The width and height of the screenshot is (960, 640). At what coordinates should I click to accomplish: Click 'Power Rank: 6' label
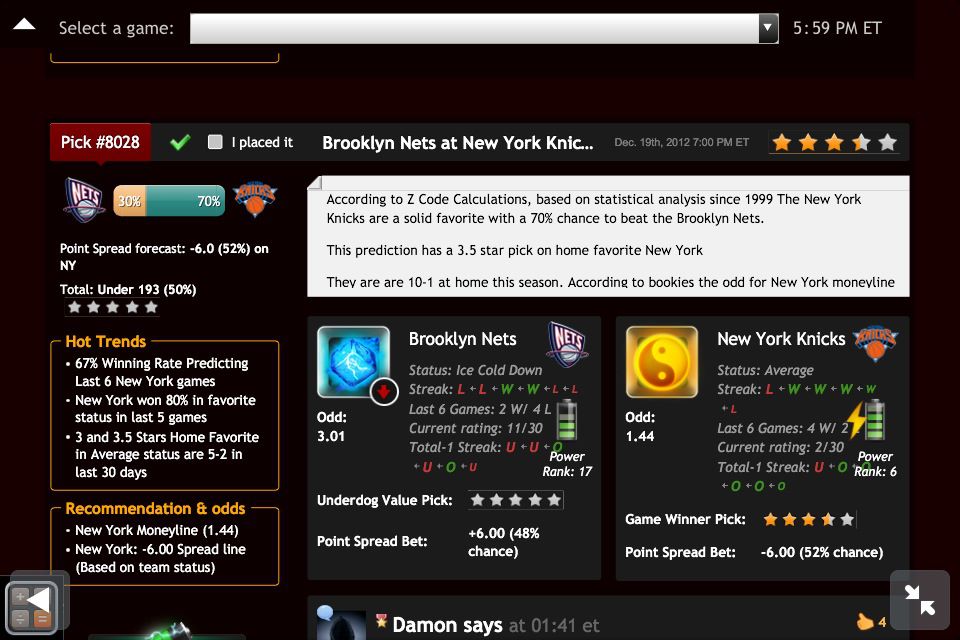pyautogui.click(x=876, y=464)
